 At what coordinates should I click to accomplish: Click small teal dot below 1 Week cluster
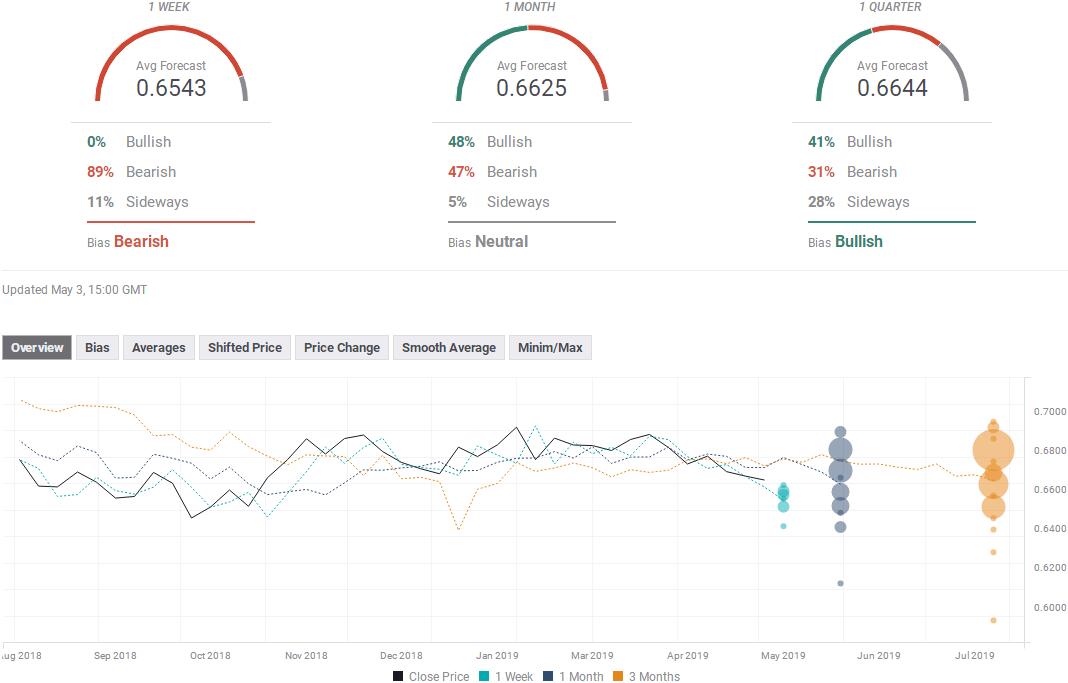click(x=783, y=526)
